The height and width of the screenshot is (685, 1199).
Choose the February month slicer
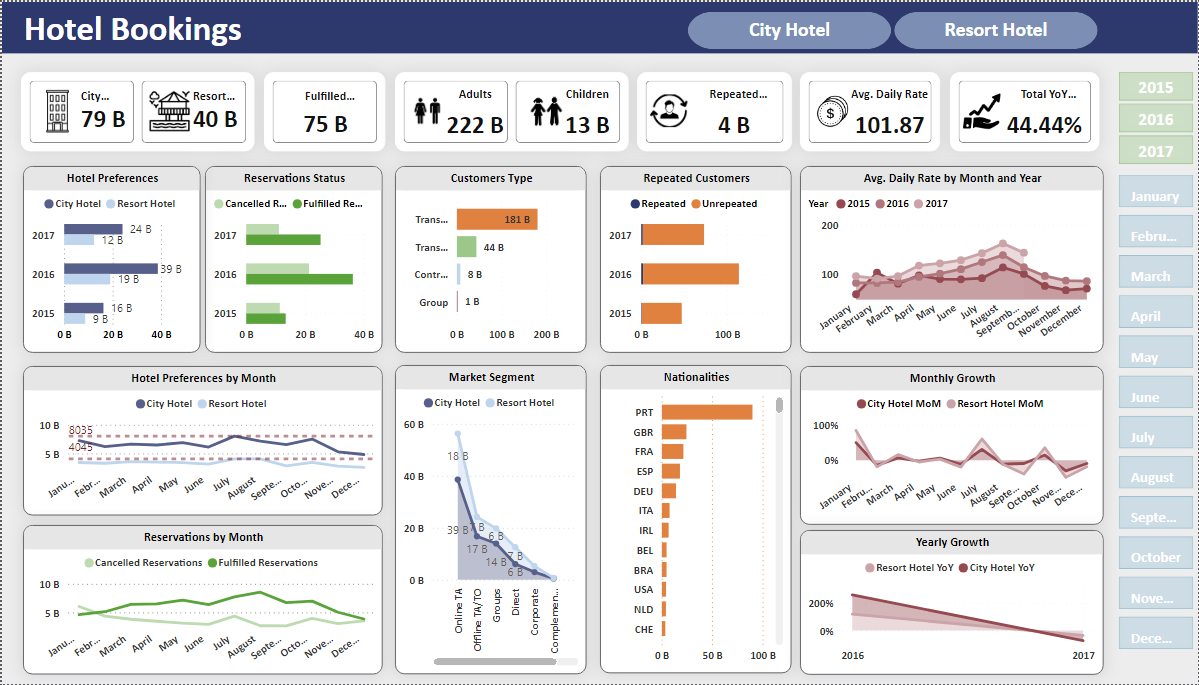[x=1155, y=231]
